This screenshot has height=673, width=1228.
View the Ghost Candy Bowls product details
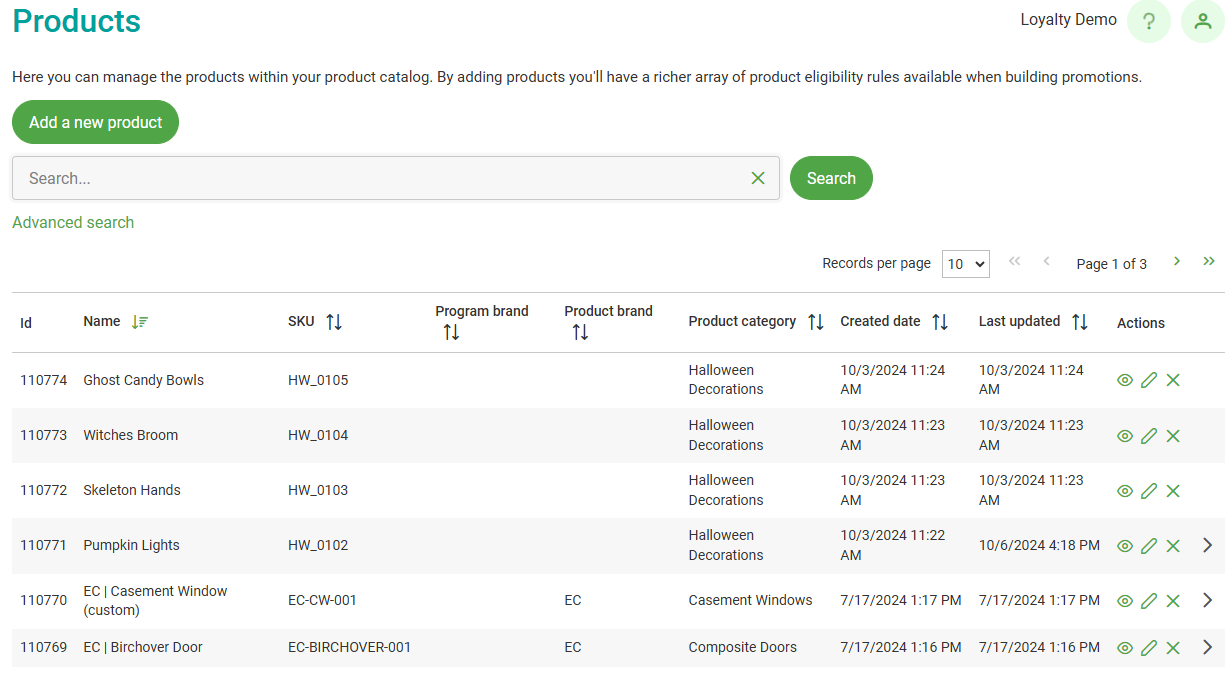pyautogui.click(x=1125, y=380)
